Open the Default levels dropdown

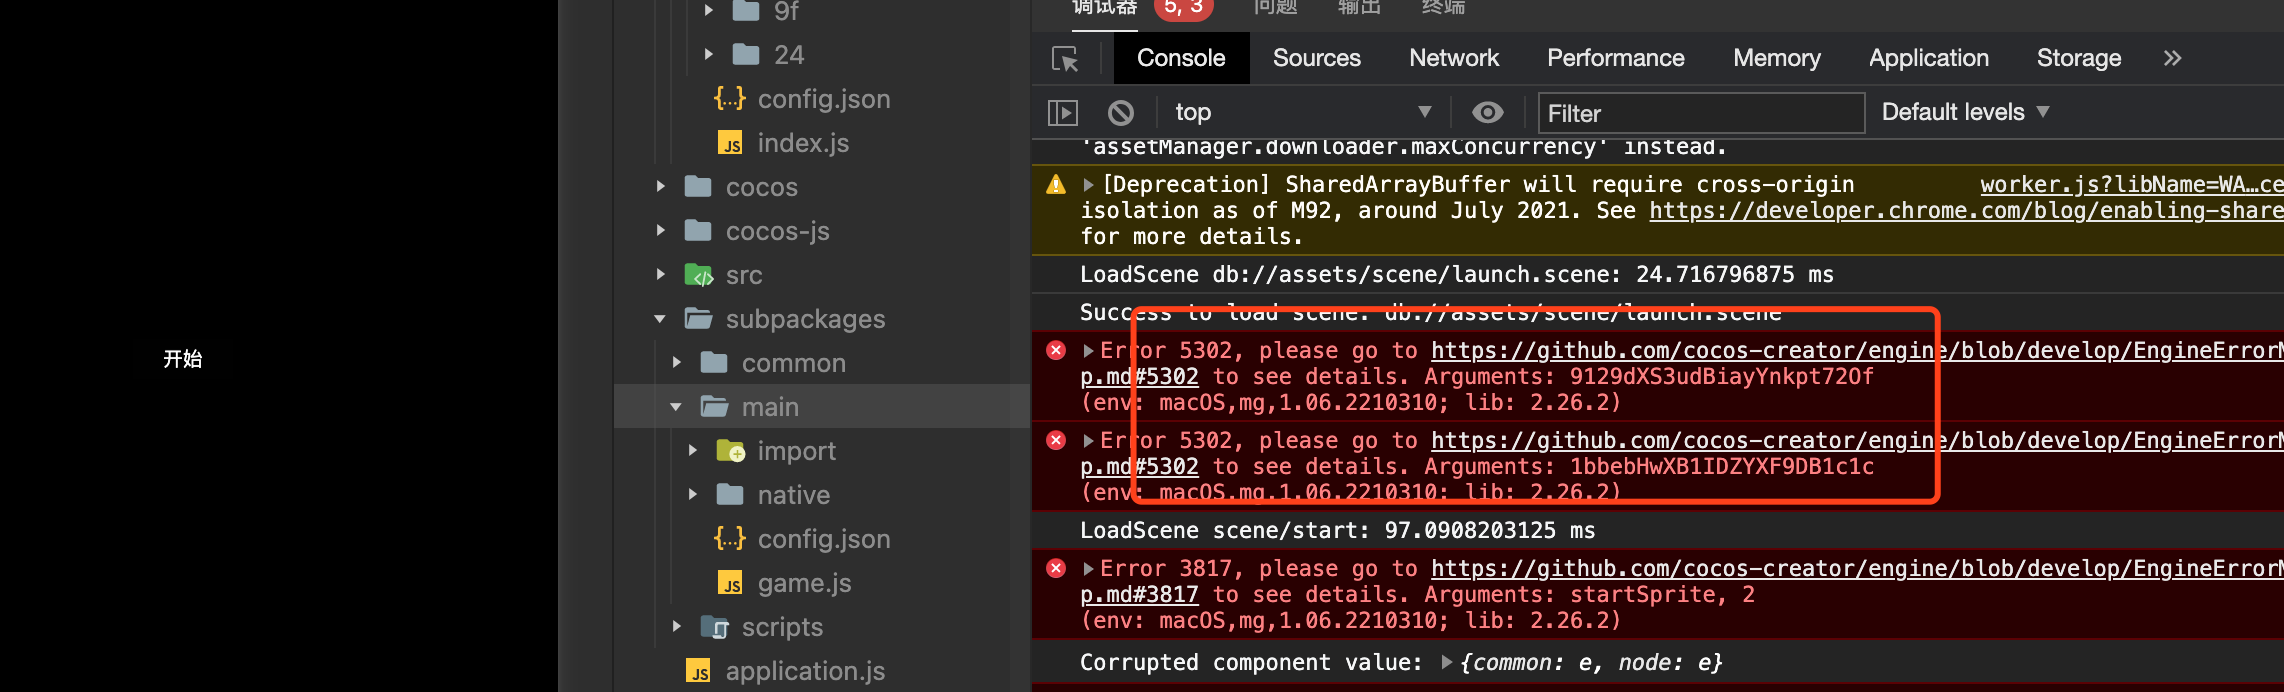point(1965,113)
